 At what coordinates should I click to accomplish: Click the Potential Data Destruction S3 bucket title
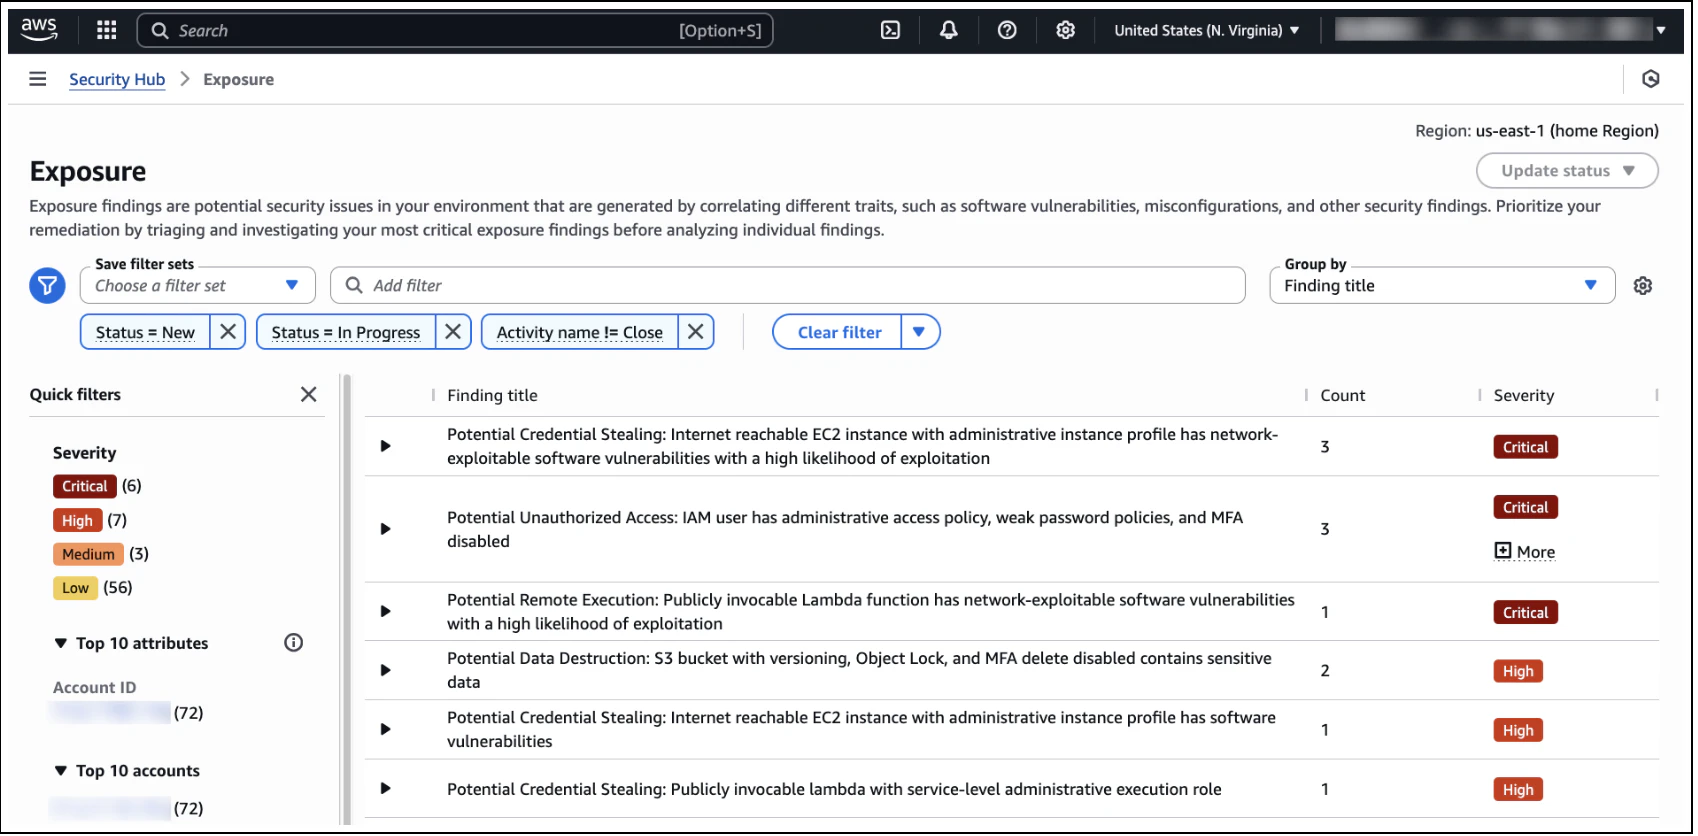pos(860,671)
